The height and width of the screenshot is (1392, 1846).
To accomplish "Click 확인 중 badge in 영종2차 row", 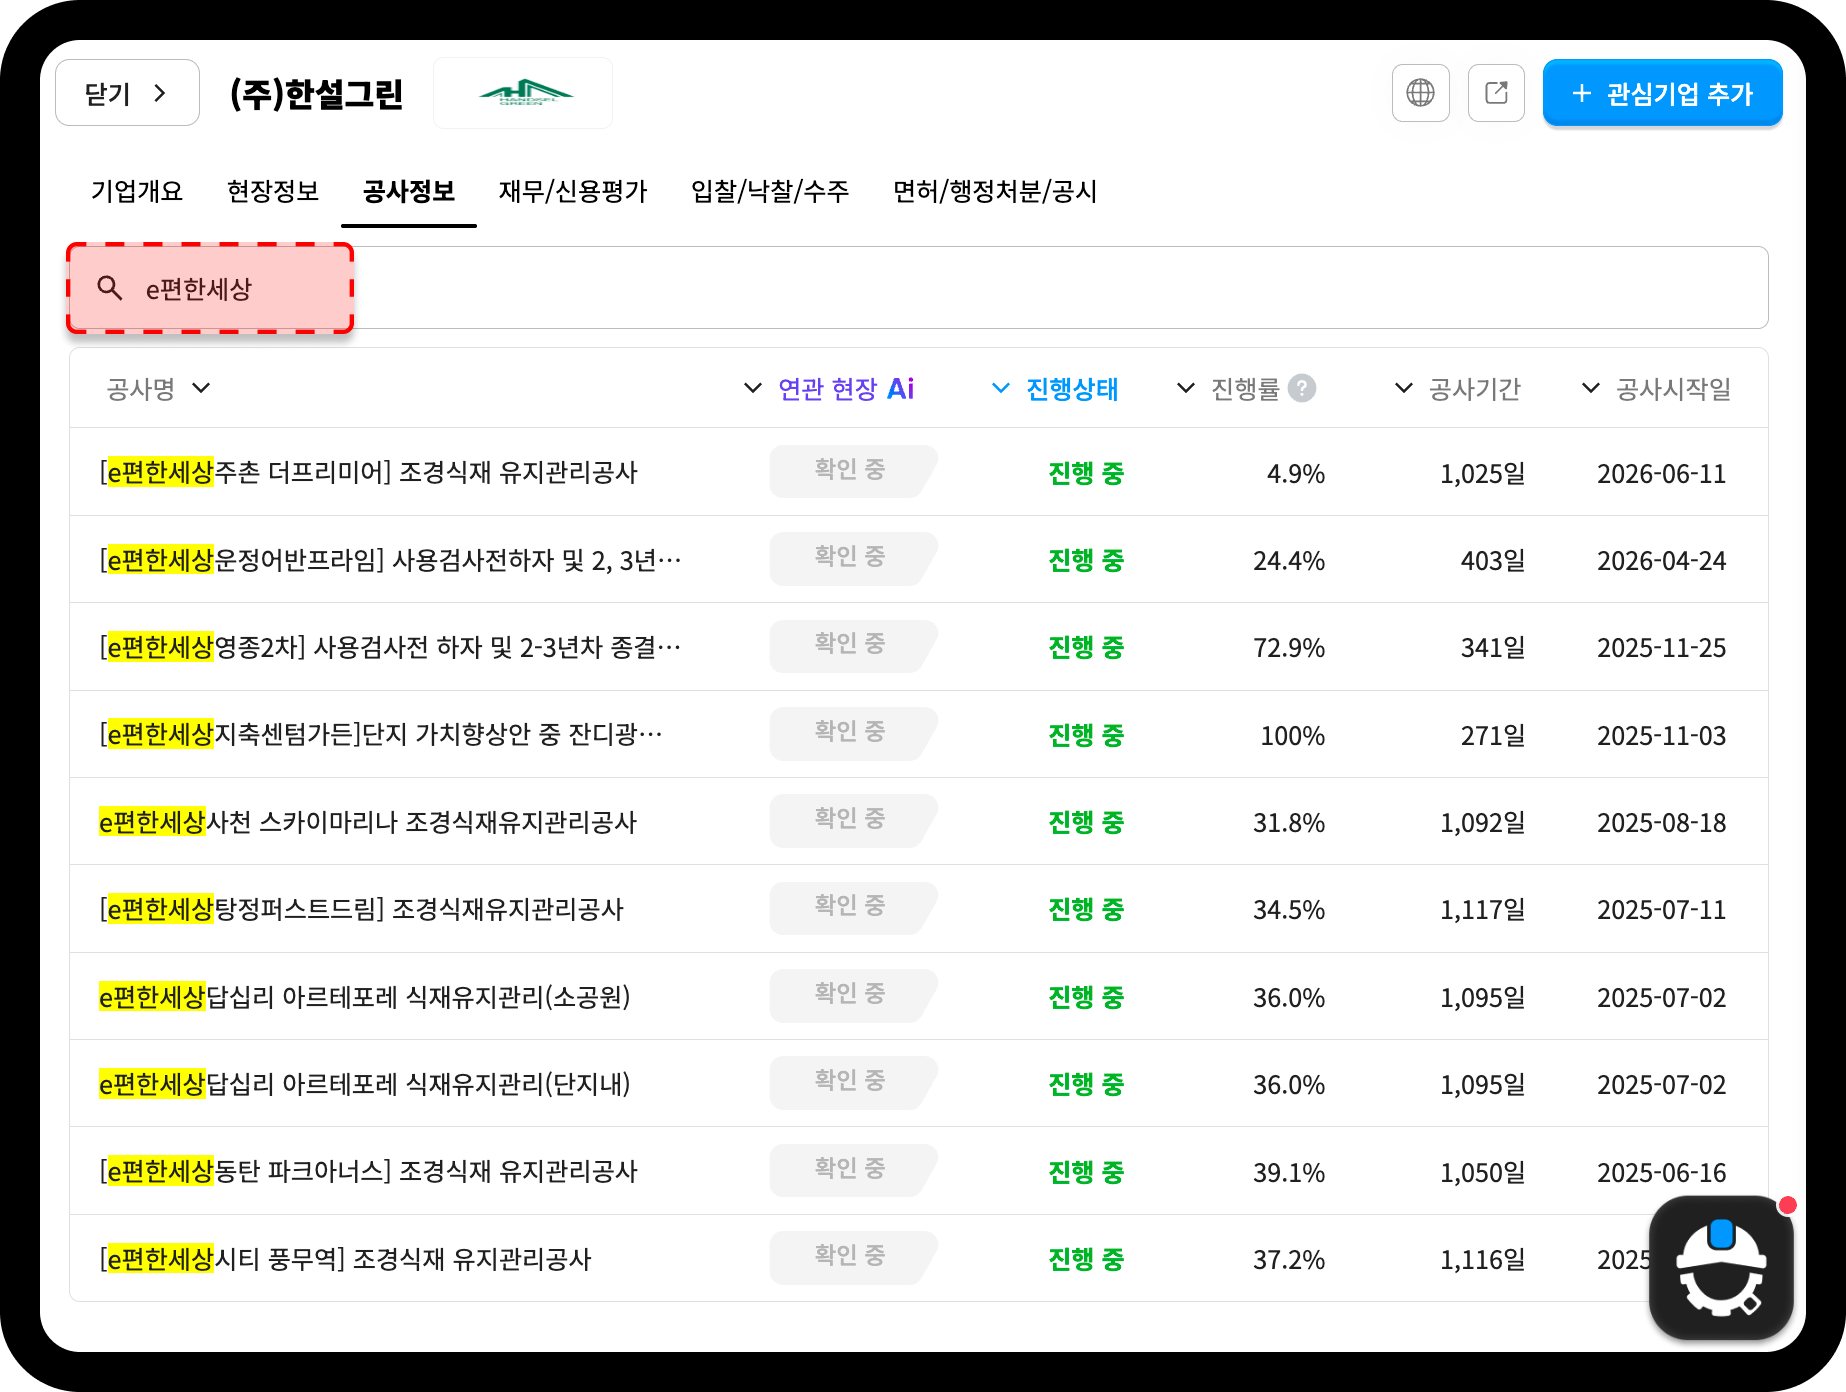I will click(x=852, y=645).
